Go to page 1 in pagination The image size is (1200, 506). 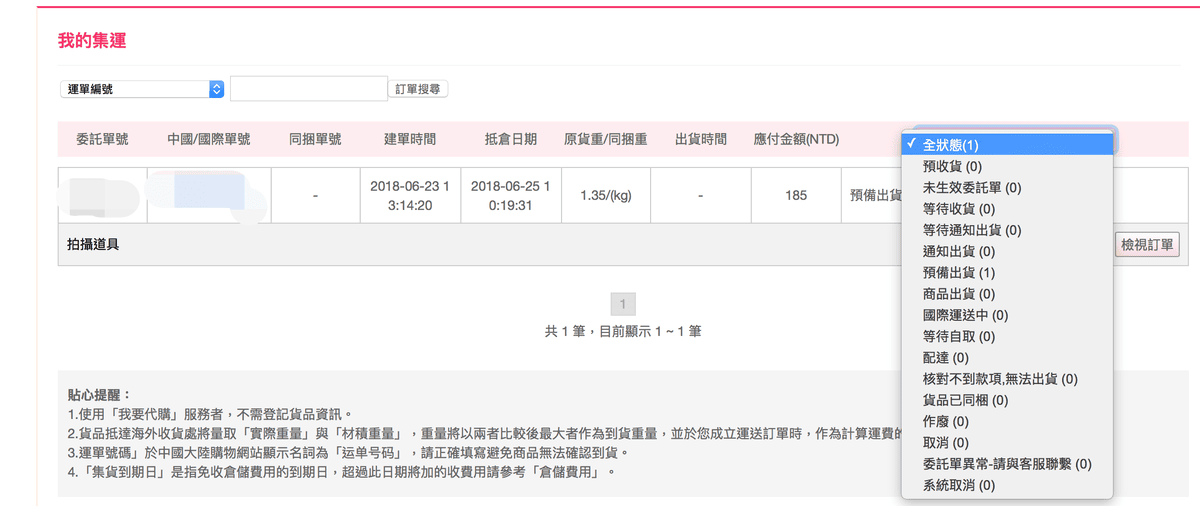tap(622, 304)
